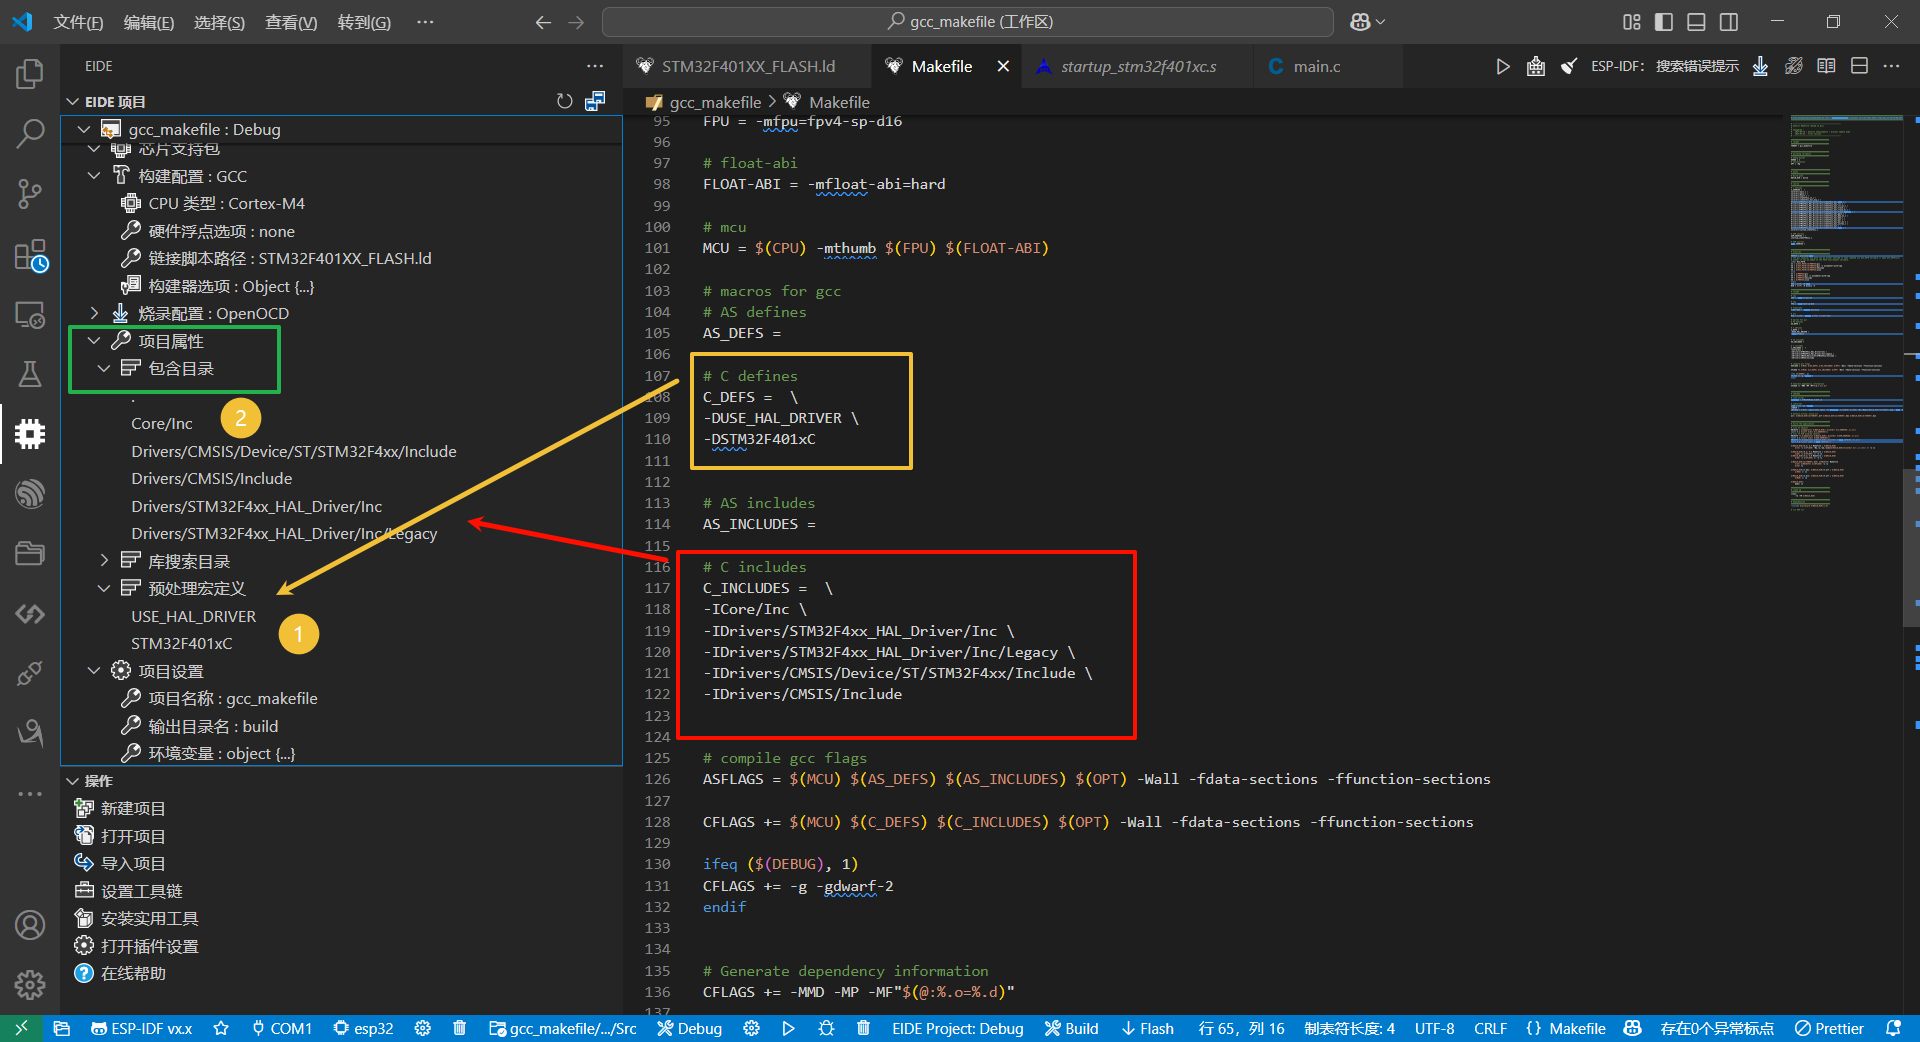Image resolution: width=1920 pixels, height=1042 pixels.
Task: Open the 文件(F) menu
Action: [x=78, y=22]
